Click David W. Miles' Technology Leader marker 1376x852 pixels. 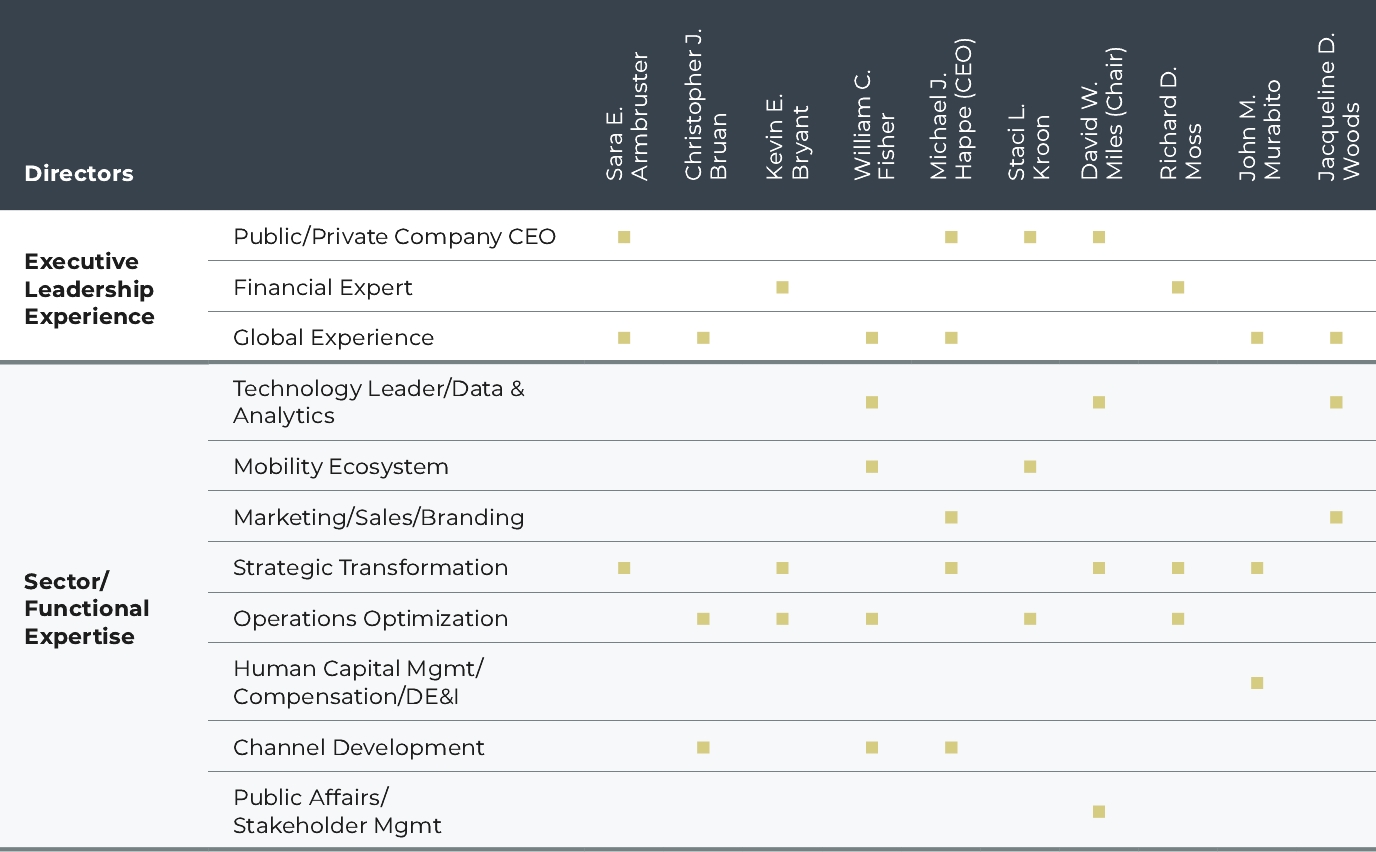point(1098,402)
